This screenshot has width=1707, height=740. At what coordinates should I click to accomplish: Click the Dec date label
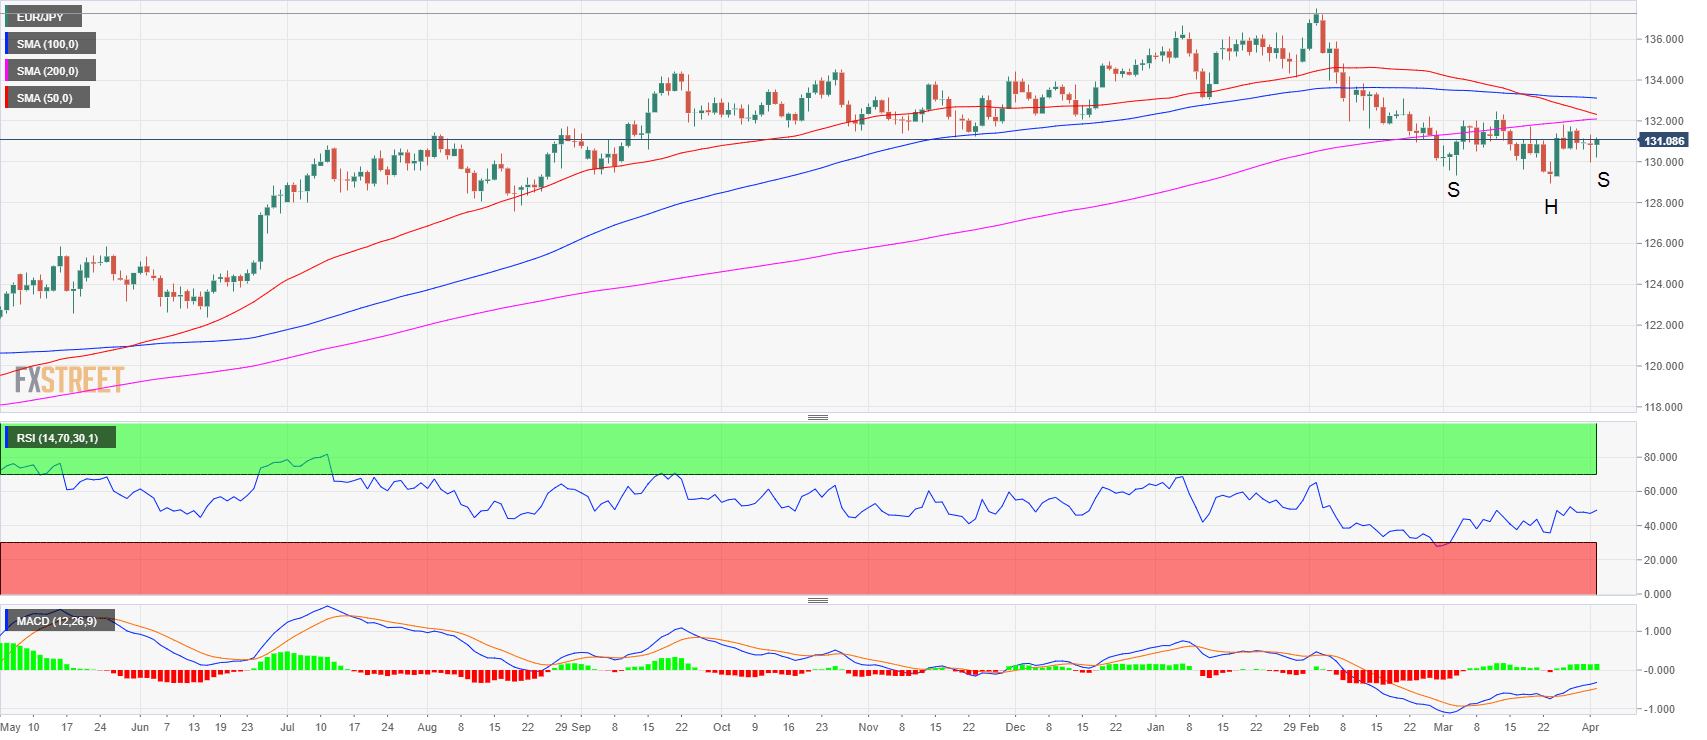(x=1015, y=727)
